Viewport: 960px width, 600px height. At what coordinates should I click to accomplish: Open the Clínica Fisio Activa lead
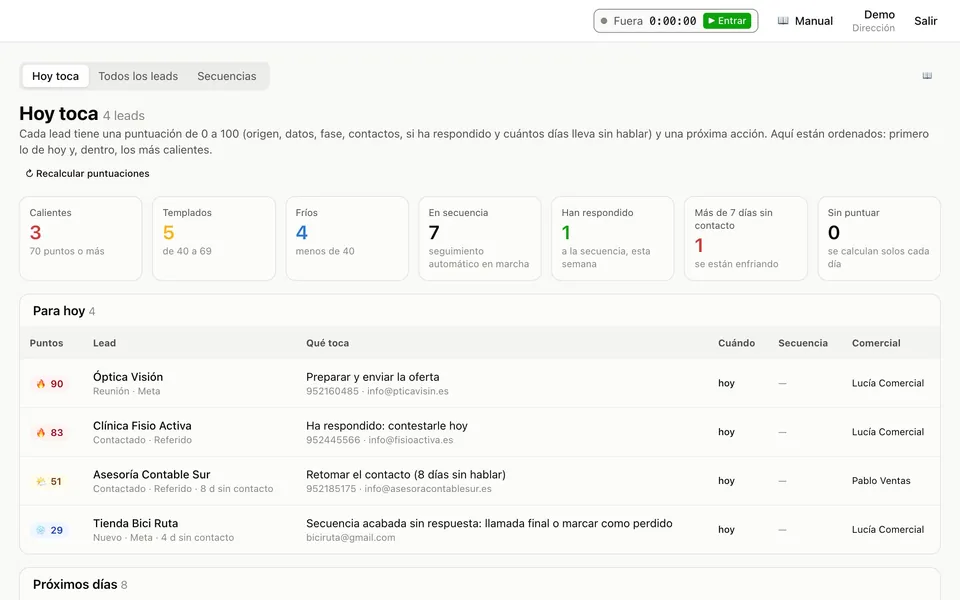click(x=142, y=426)
